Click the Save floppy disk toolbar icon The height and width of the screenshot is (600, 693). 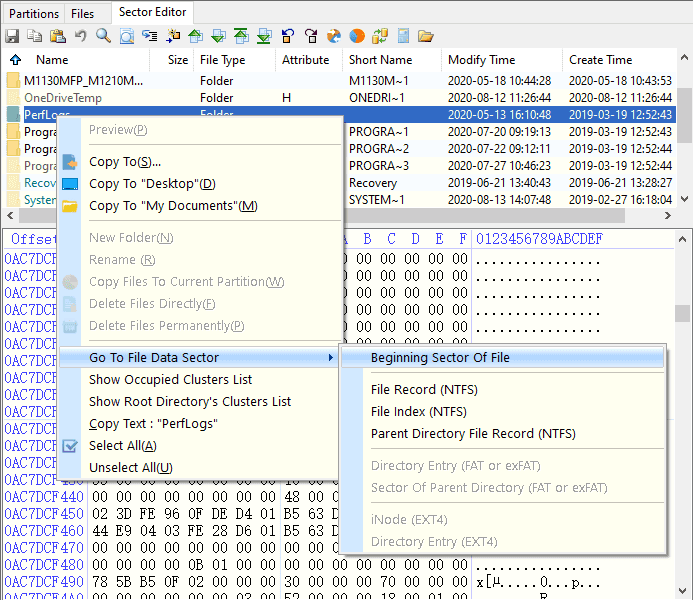coord(12,36)
